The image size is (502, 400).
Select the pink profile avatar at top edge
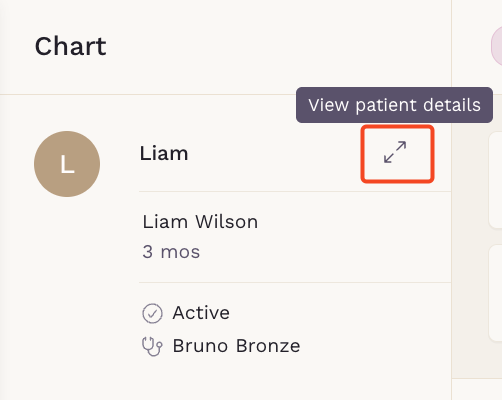(496, 47)
